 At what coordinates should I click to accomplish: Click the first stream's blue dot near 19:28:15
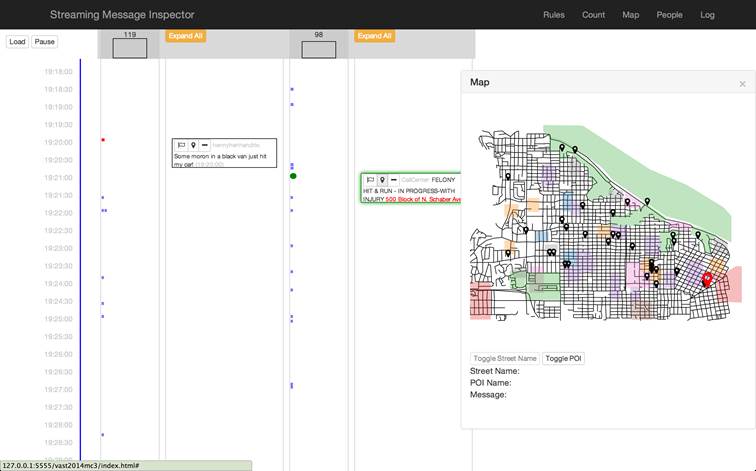tap(102, 434)
